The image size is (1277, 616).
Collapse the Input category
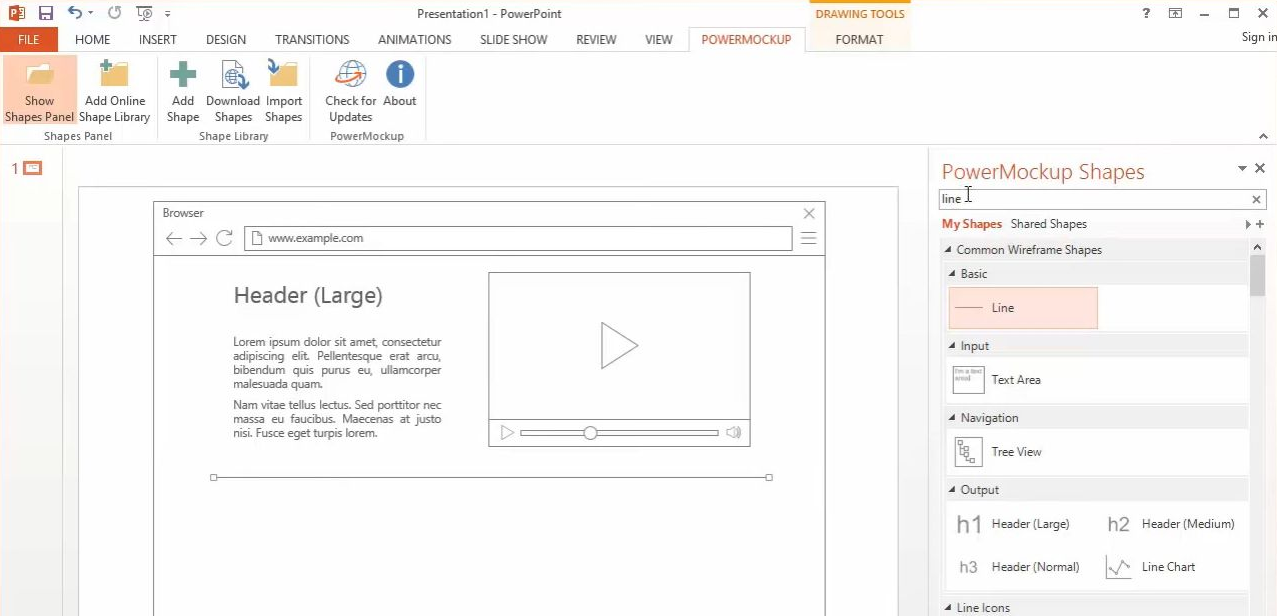[x=952, y=346]
